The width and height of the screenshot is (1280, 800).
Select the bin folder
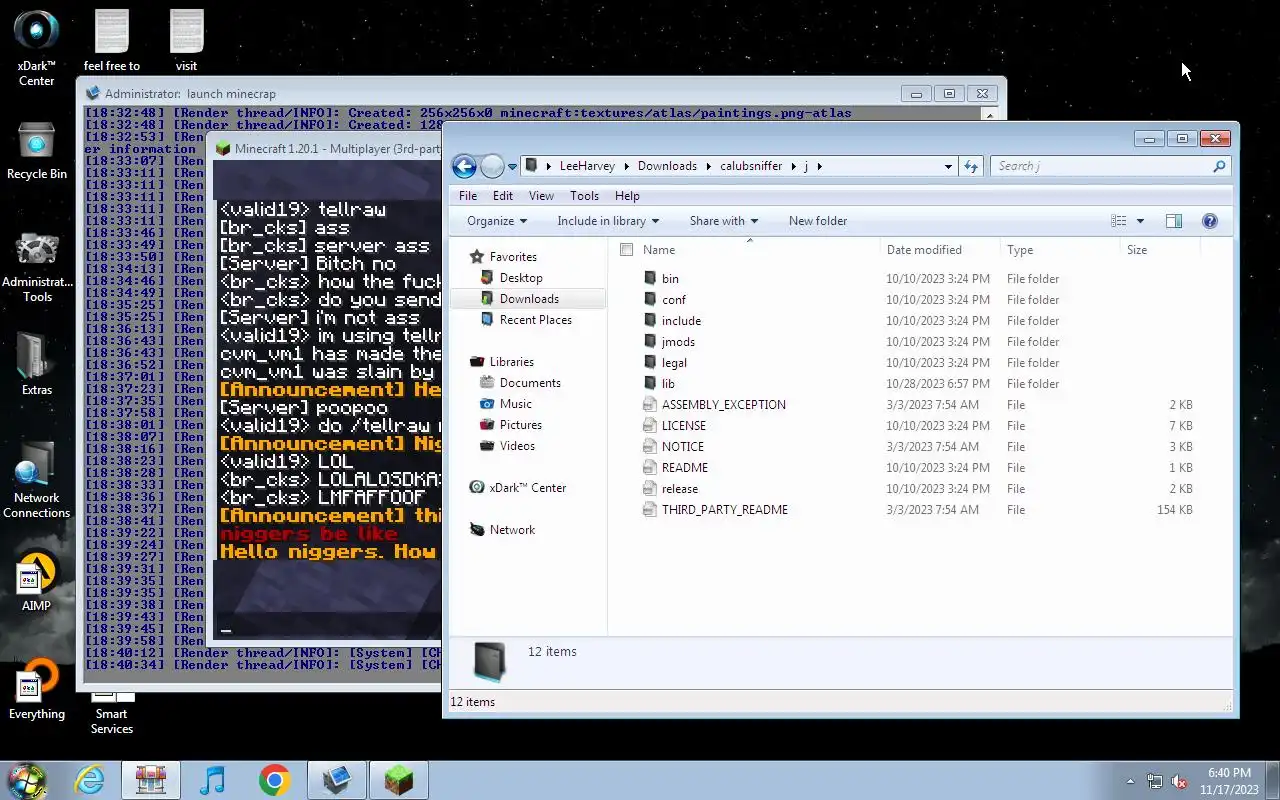670,279
